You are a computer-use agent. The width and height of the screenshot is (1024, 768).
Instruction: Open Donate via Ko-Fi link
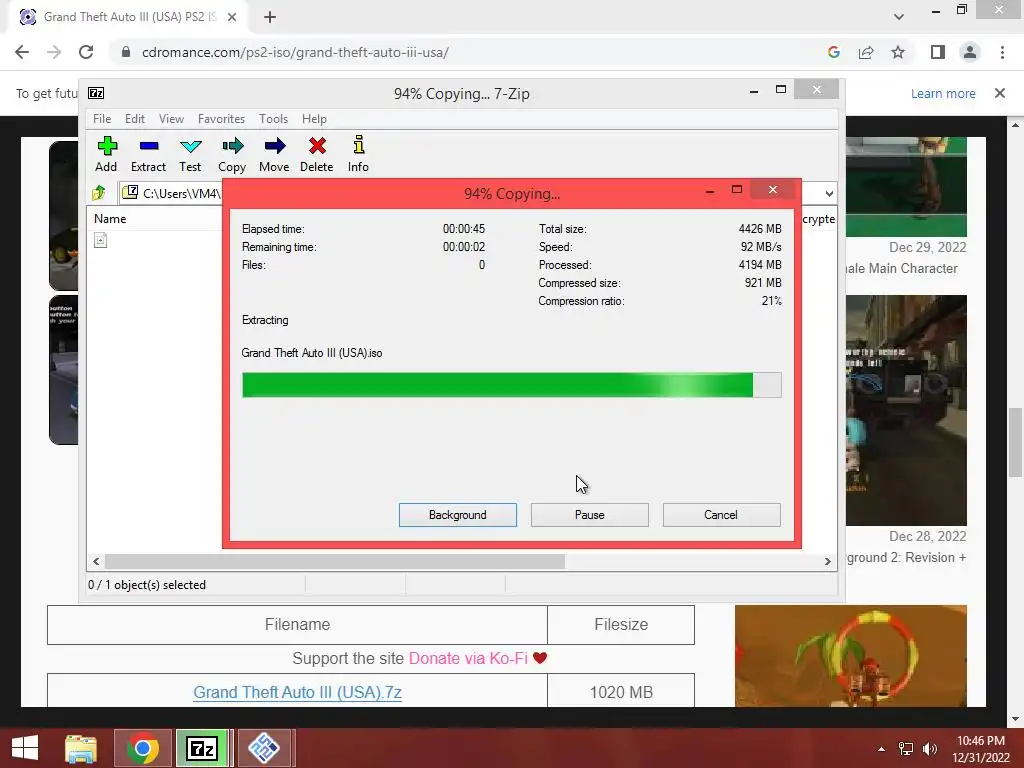point(468,658)
